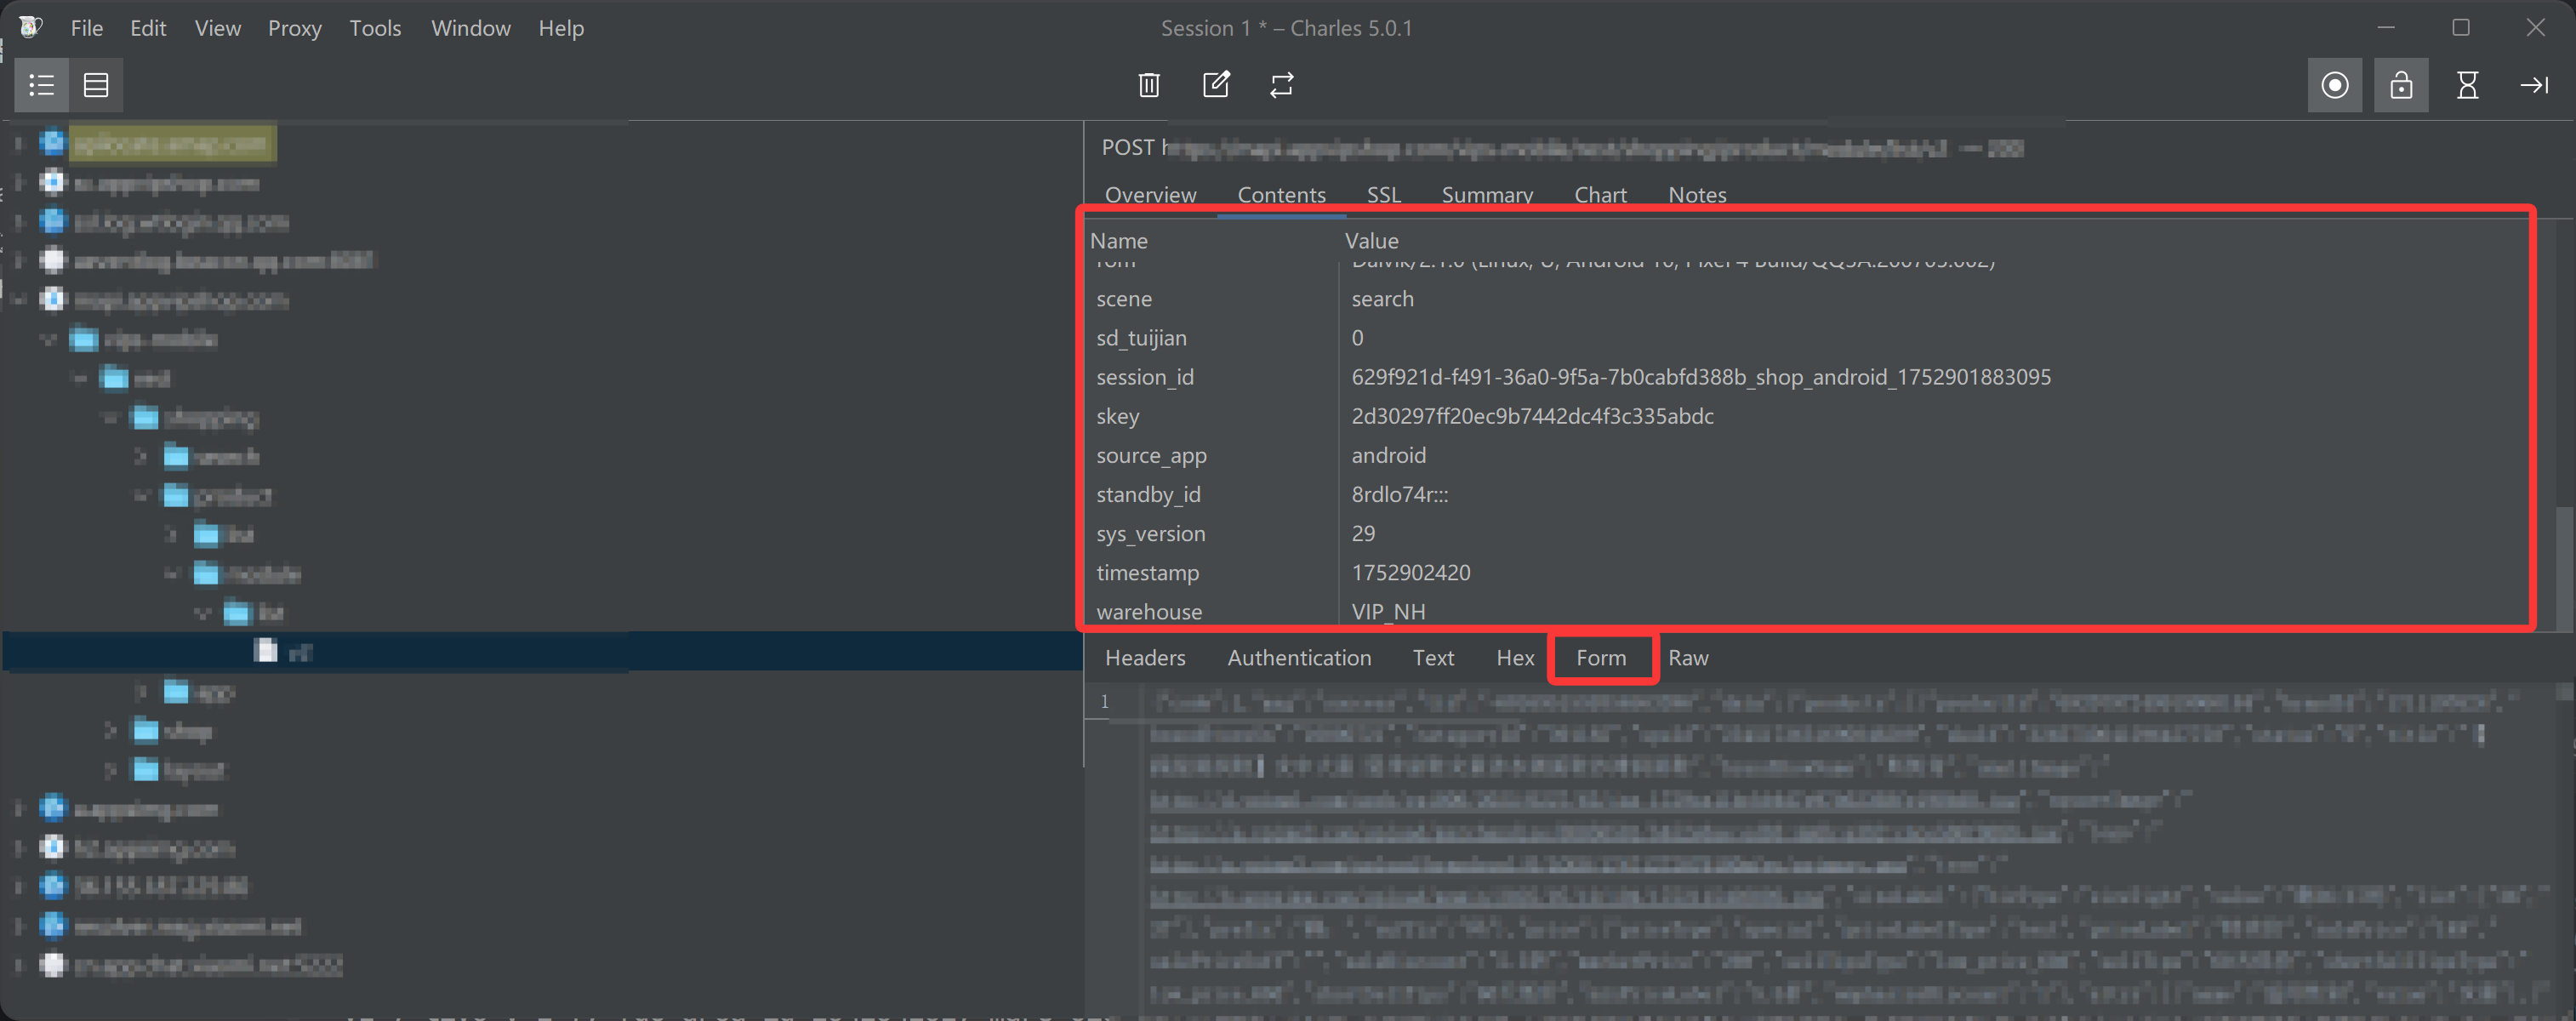Click the skey value 2d30297ff20ec9b7442dc4f3c335abdc
The image size is (2576, 1021).
[1532, 416]
